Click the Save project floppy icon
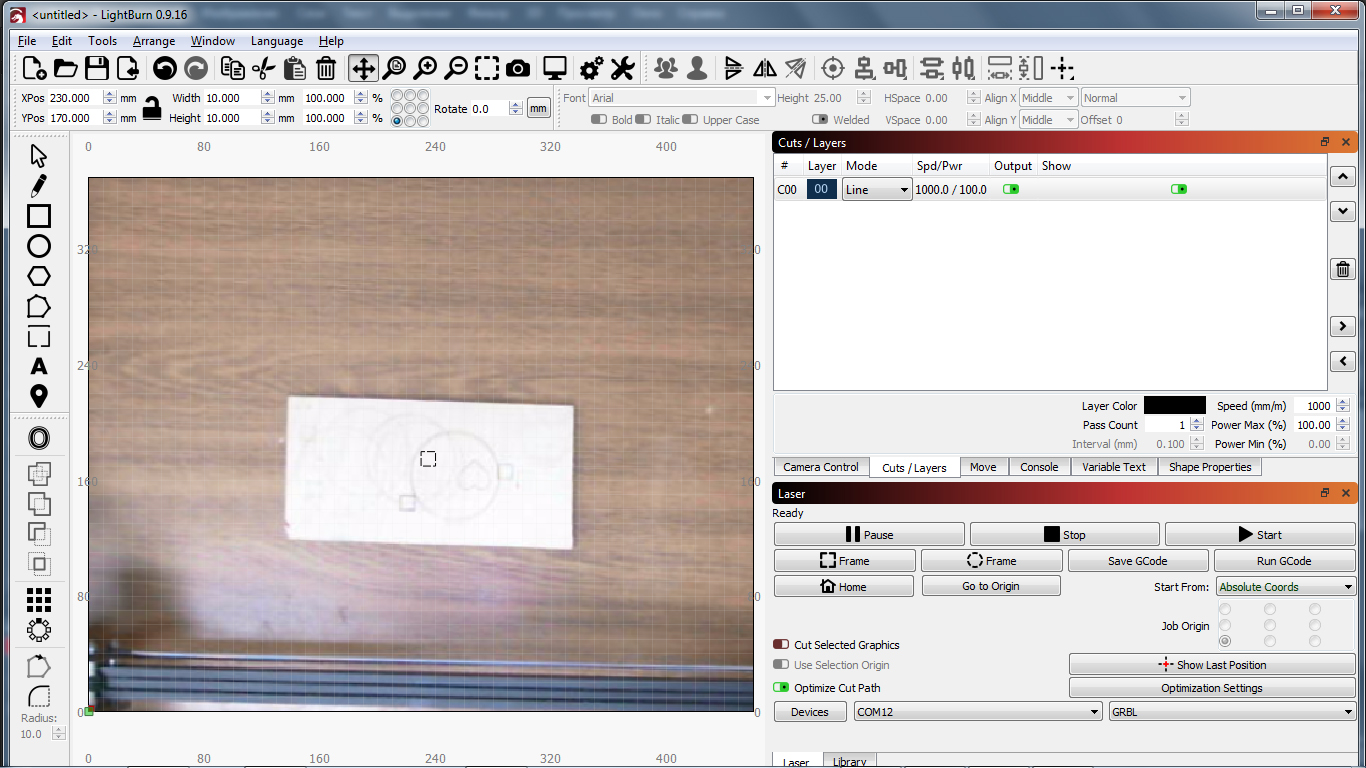 coord(96,68)
